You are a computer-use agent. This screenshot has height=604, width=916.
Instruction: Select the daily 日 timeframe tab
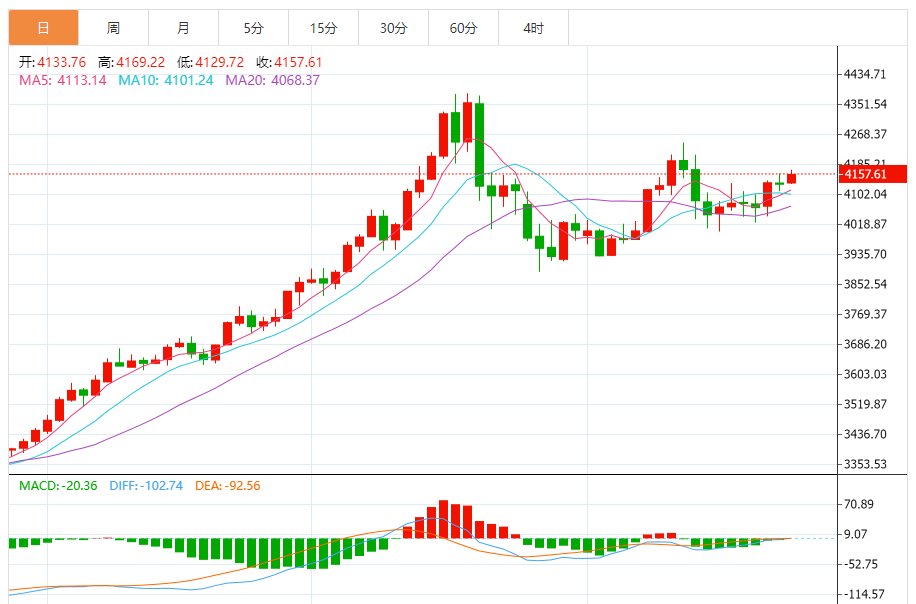43,27
